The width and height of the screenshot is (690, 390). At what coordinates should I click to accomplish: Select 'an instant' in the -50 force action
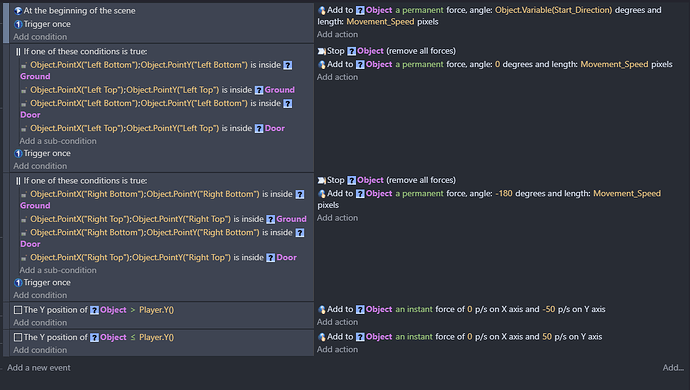tap(414, 309)
